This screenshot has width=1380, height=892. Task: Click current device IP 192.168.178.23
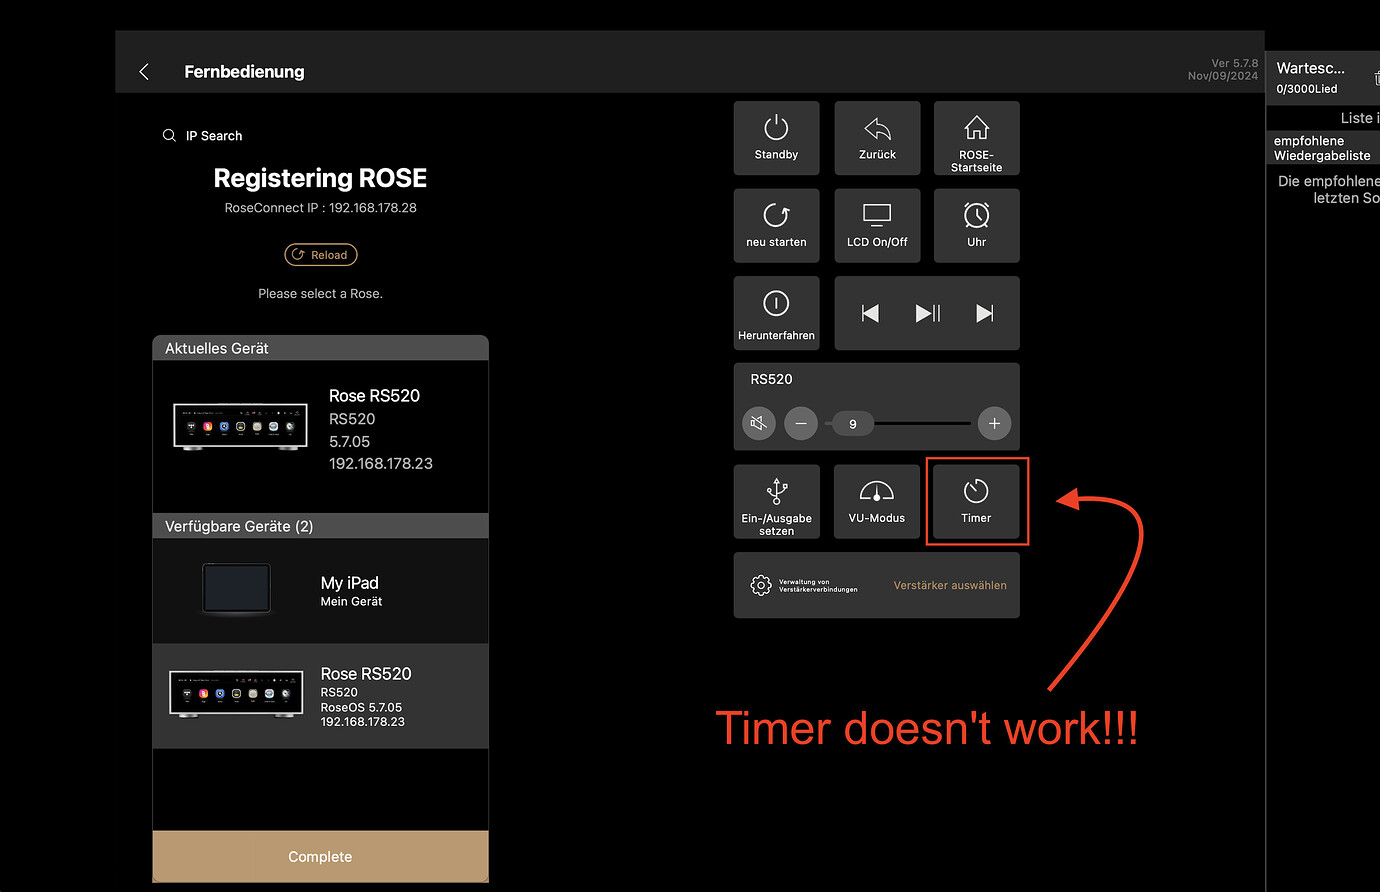click(381, 464)
